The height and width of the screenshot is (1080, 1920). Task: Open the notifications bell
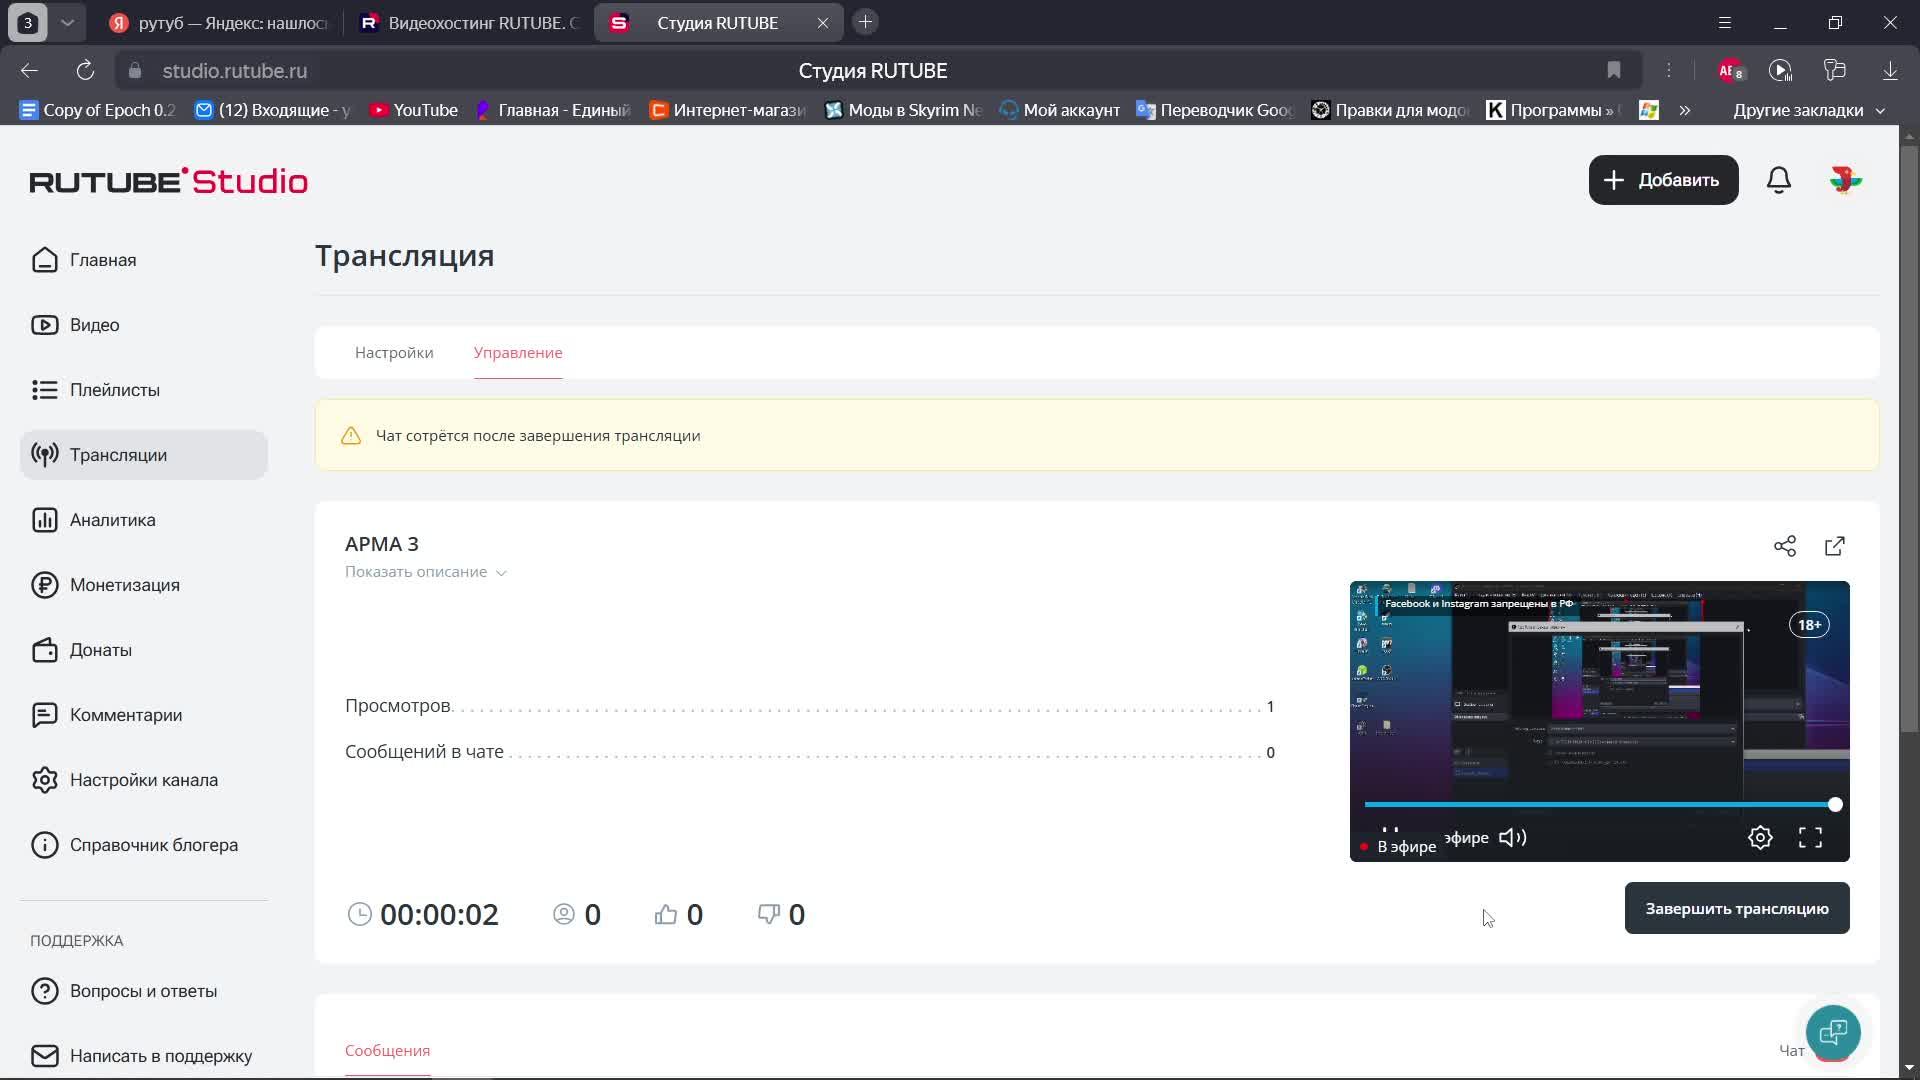[1779, 180]
